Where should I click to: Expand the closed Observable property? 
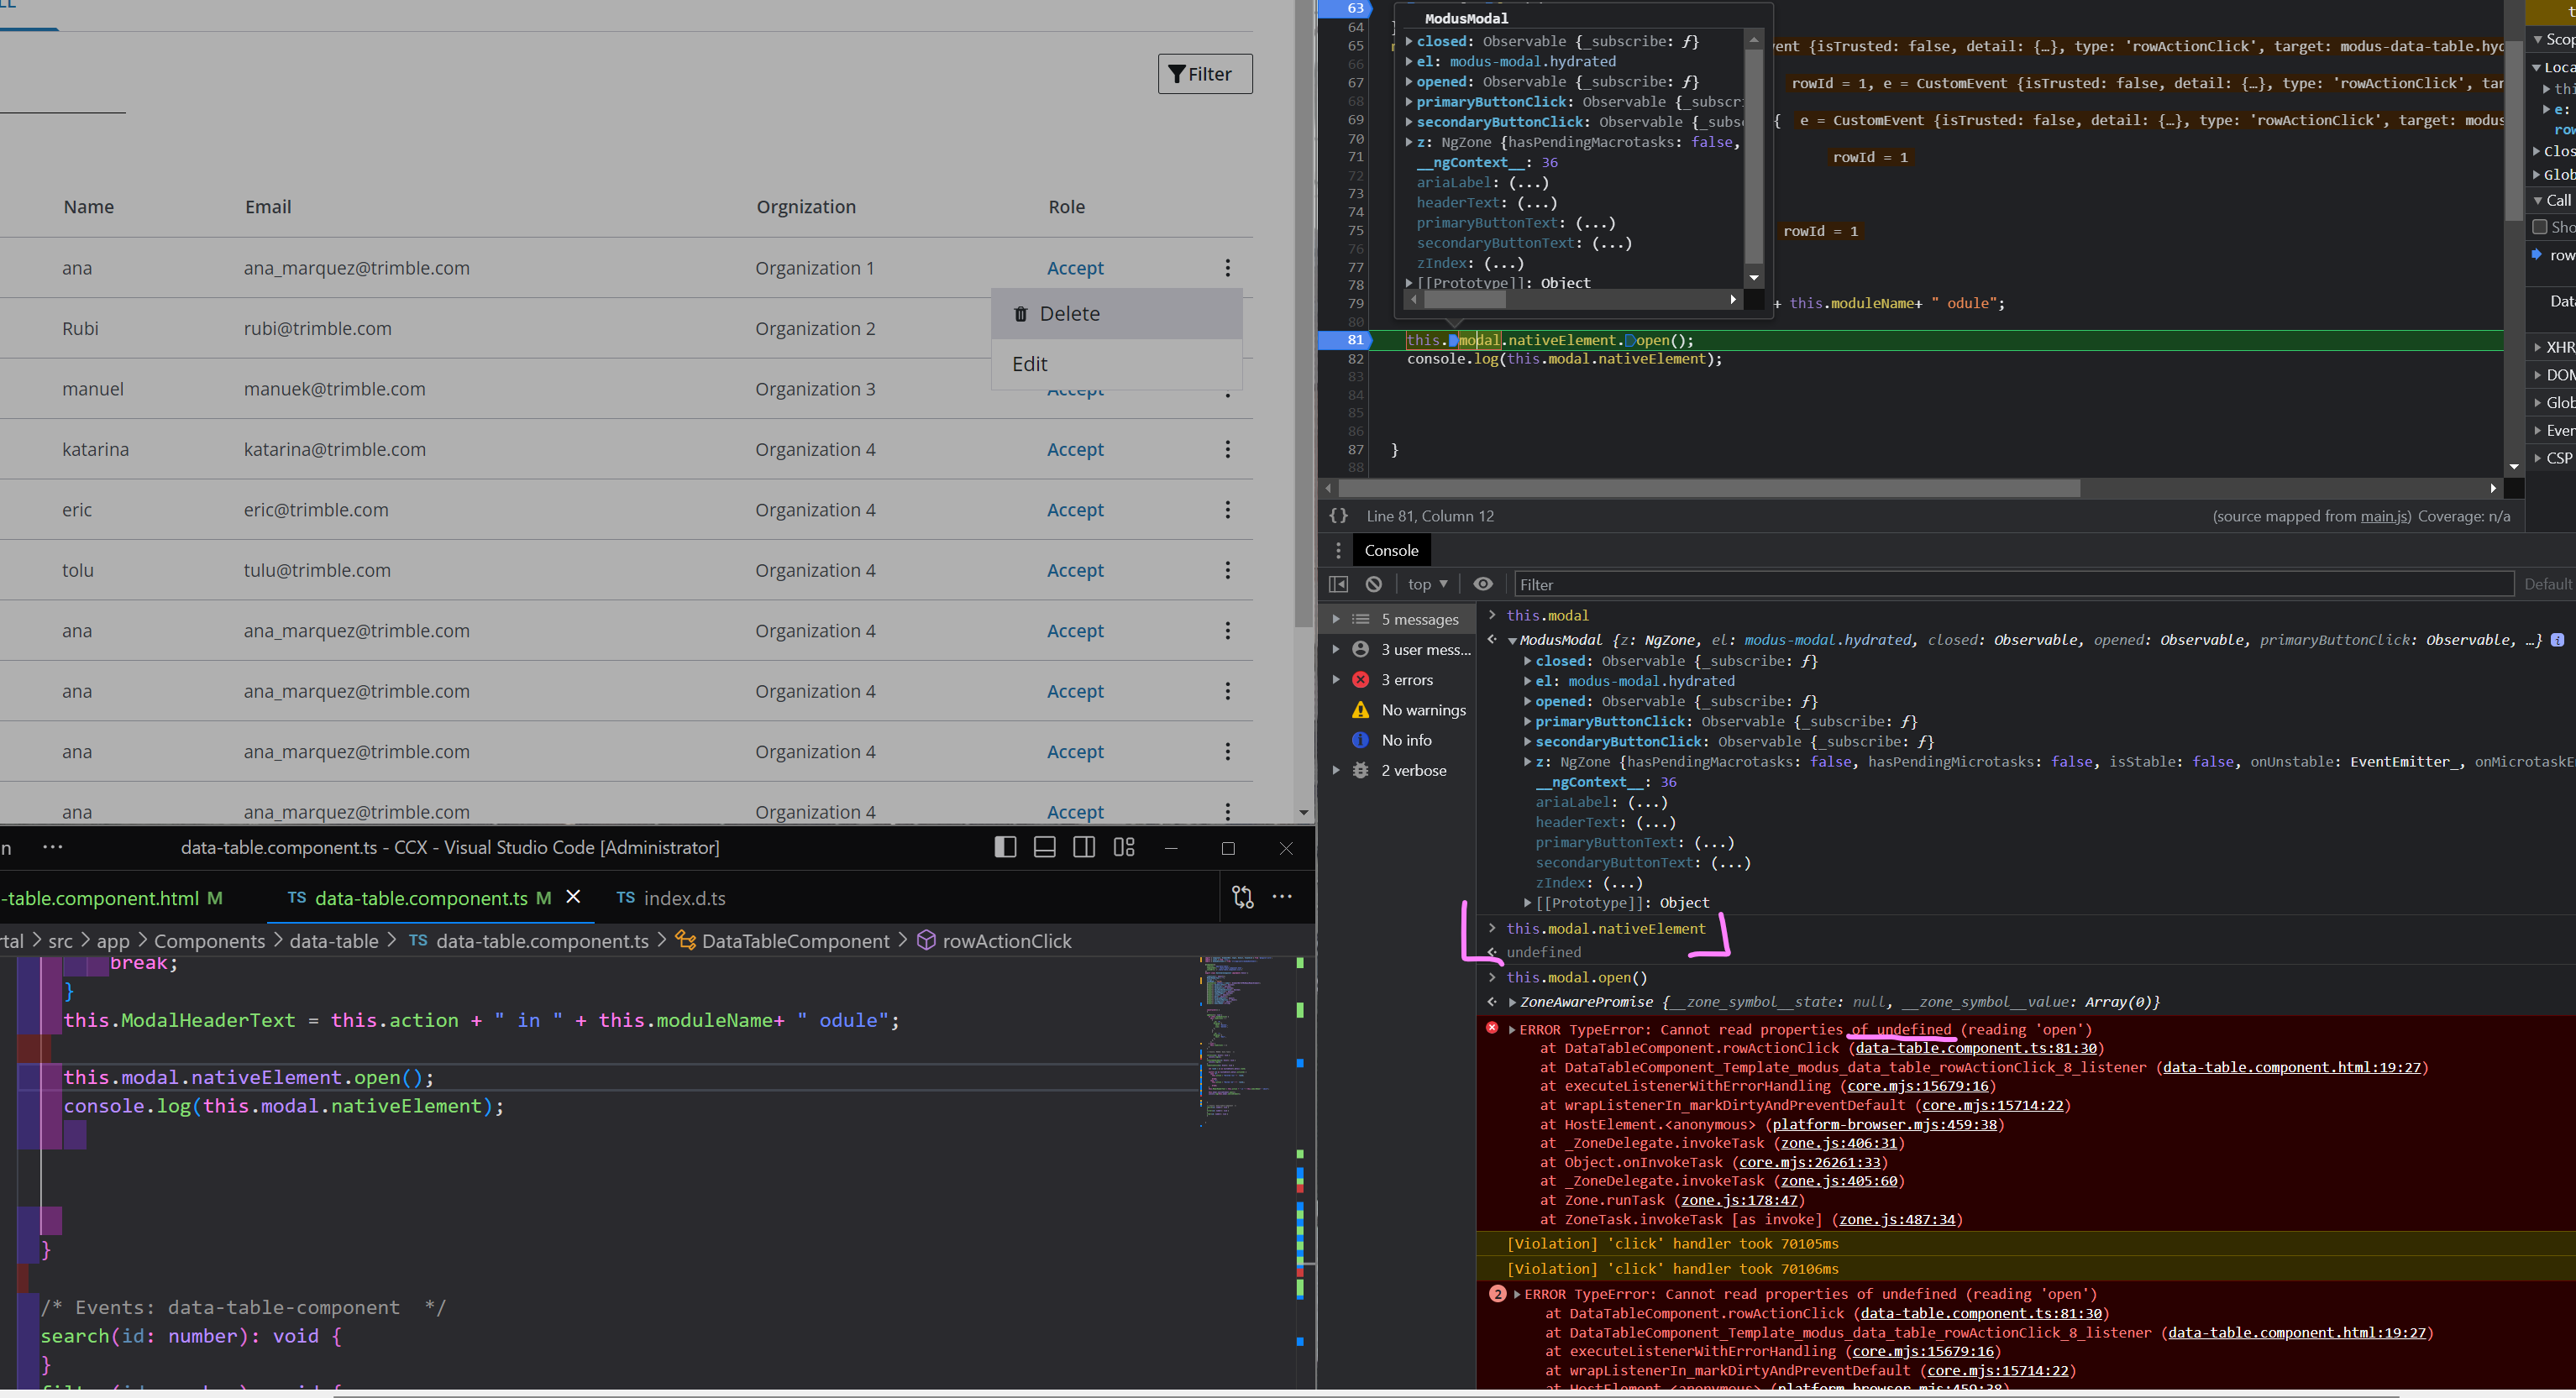coord(1527,661)
